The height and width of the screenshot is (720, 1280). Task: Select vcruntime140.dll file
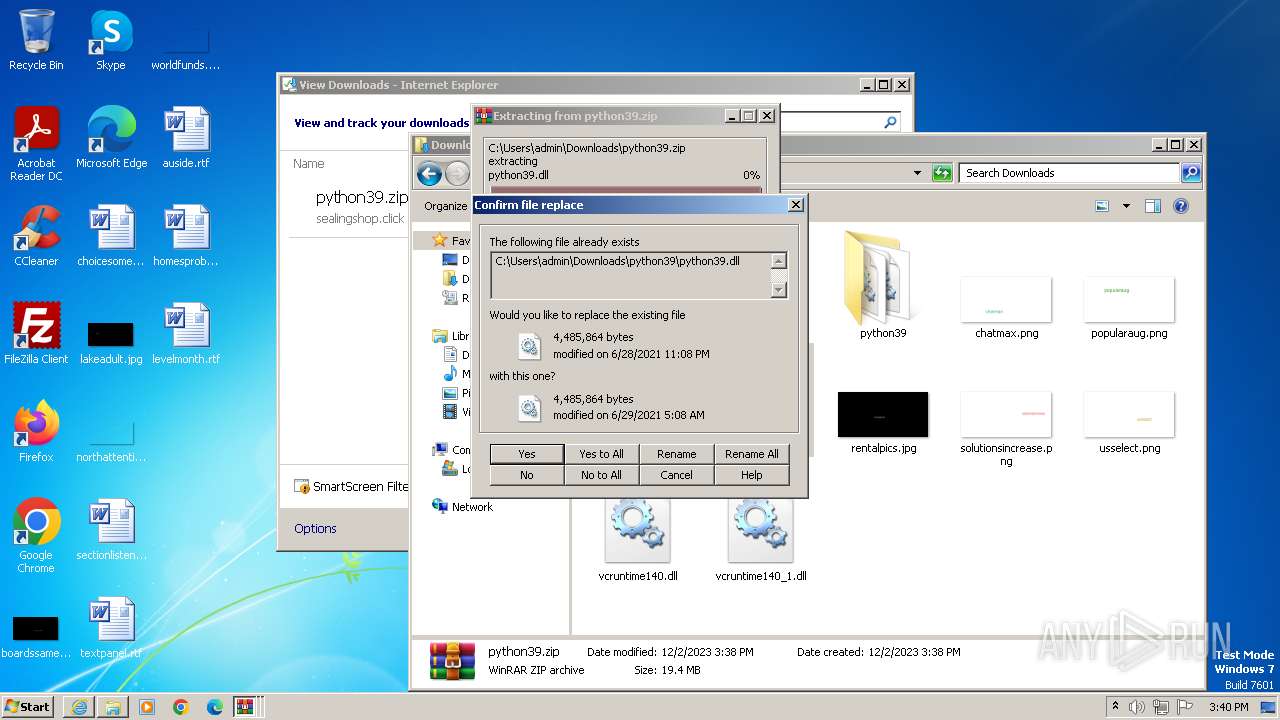tap(638, 540)
